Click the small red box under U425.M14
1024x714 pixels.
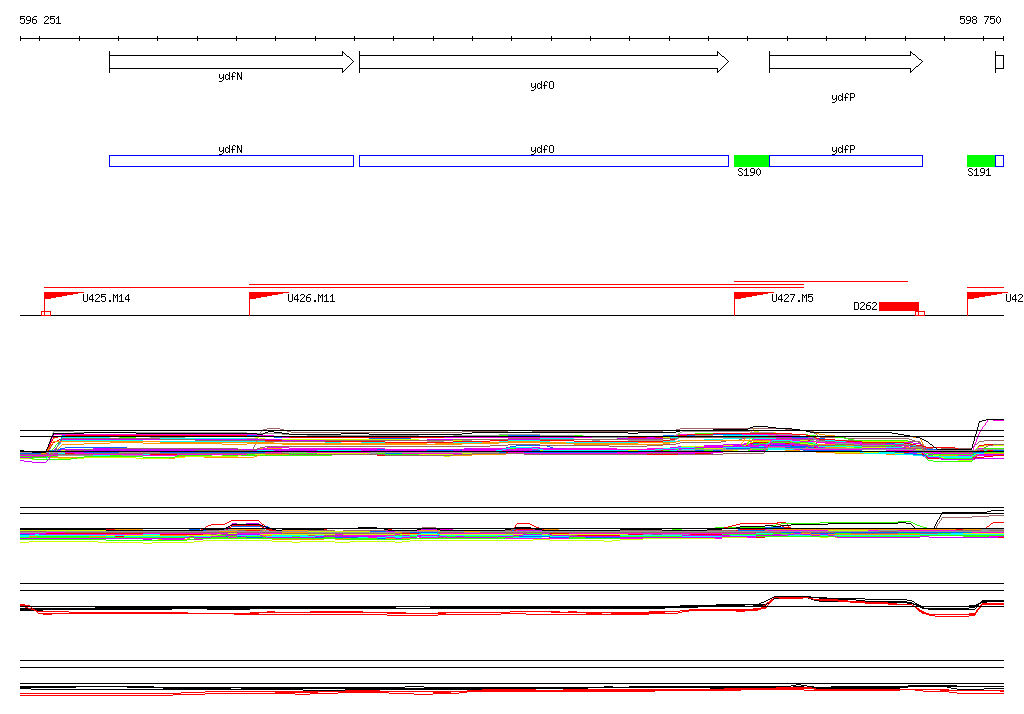46,314
